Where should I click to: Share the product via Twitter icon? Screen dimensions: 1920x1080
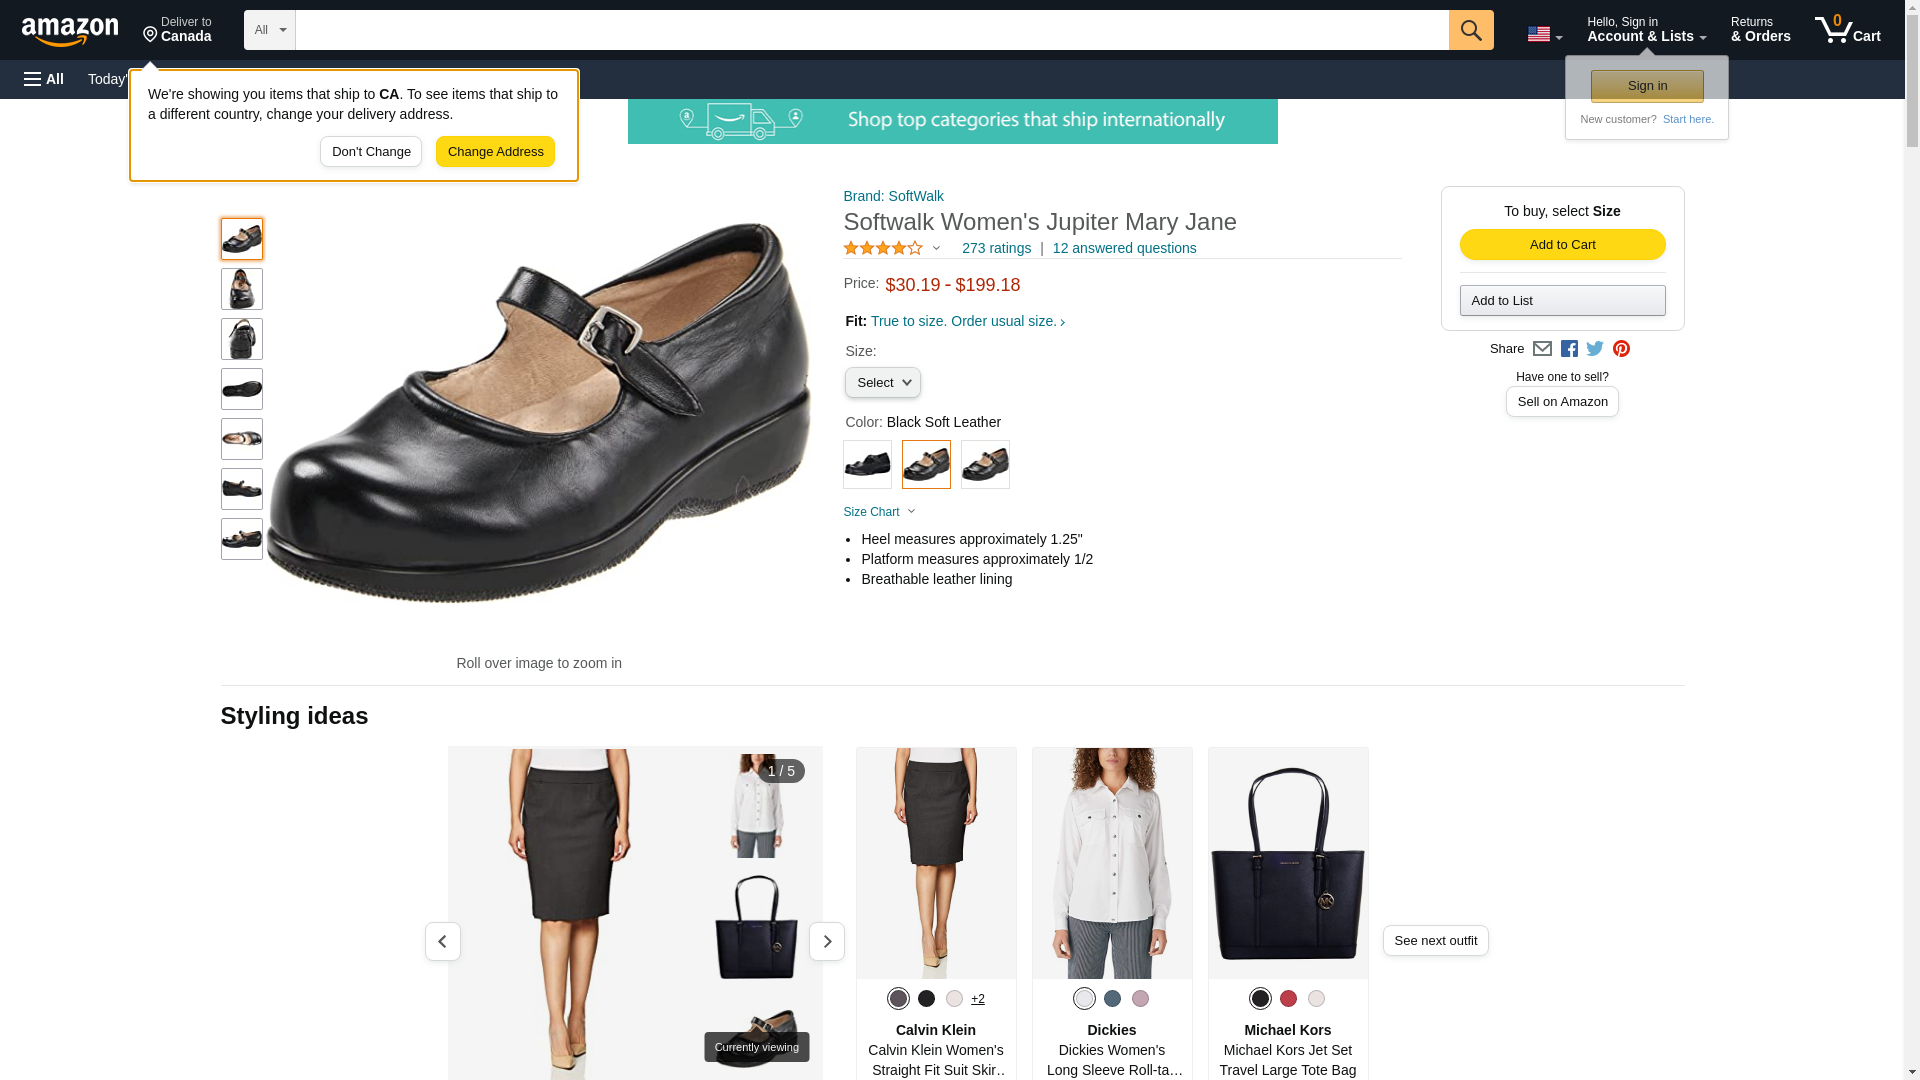click(1594, 349)
